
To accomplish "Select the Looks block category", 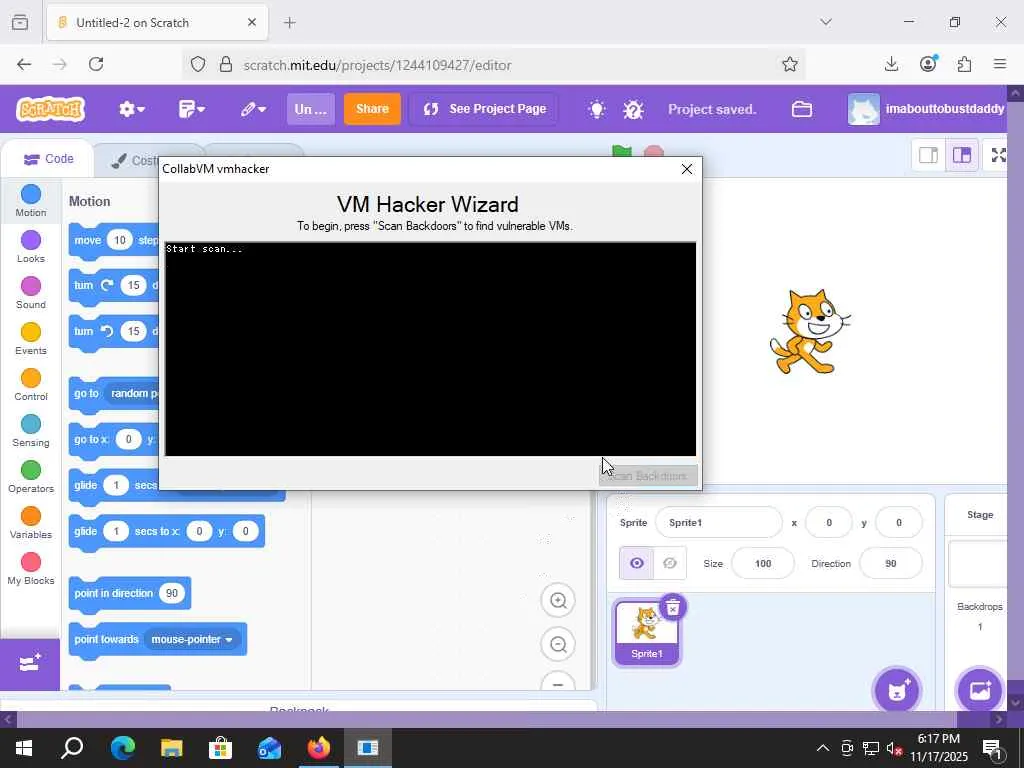I will click(x=31, y=247).
